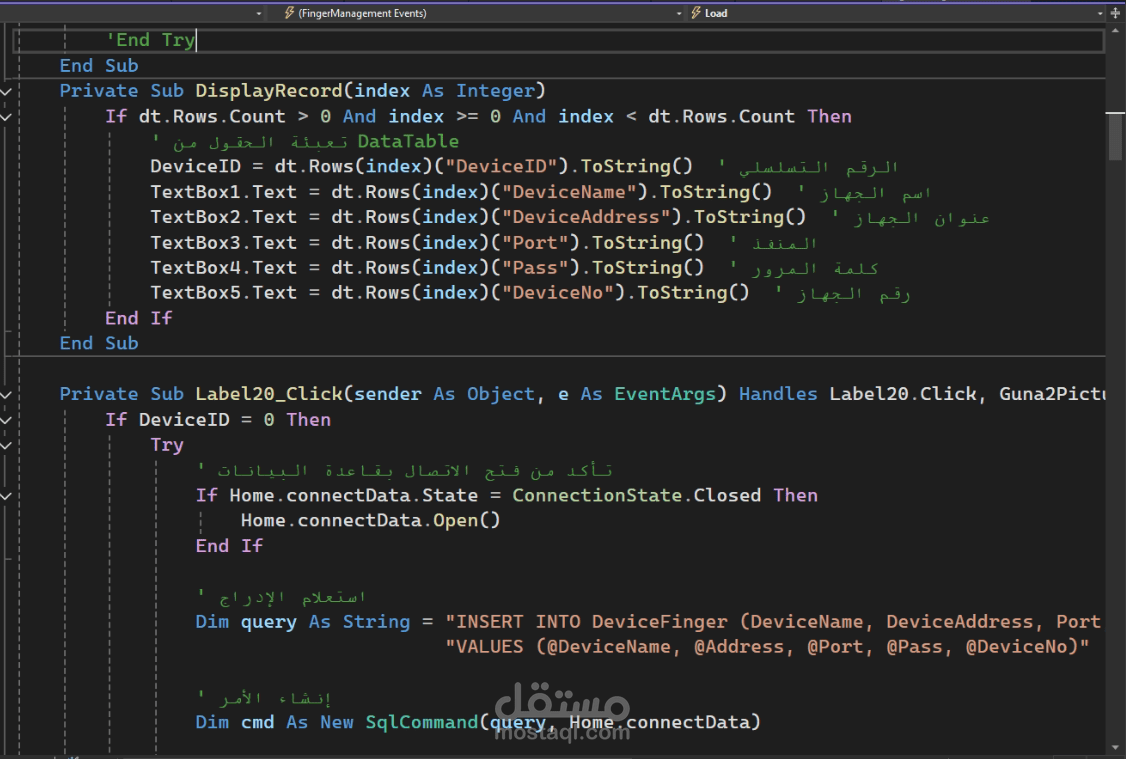Place cursor in the "'End Try" comment line

point(151,40)
